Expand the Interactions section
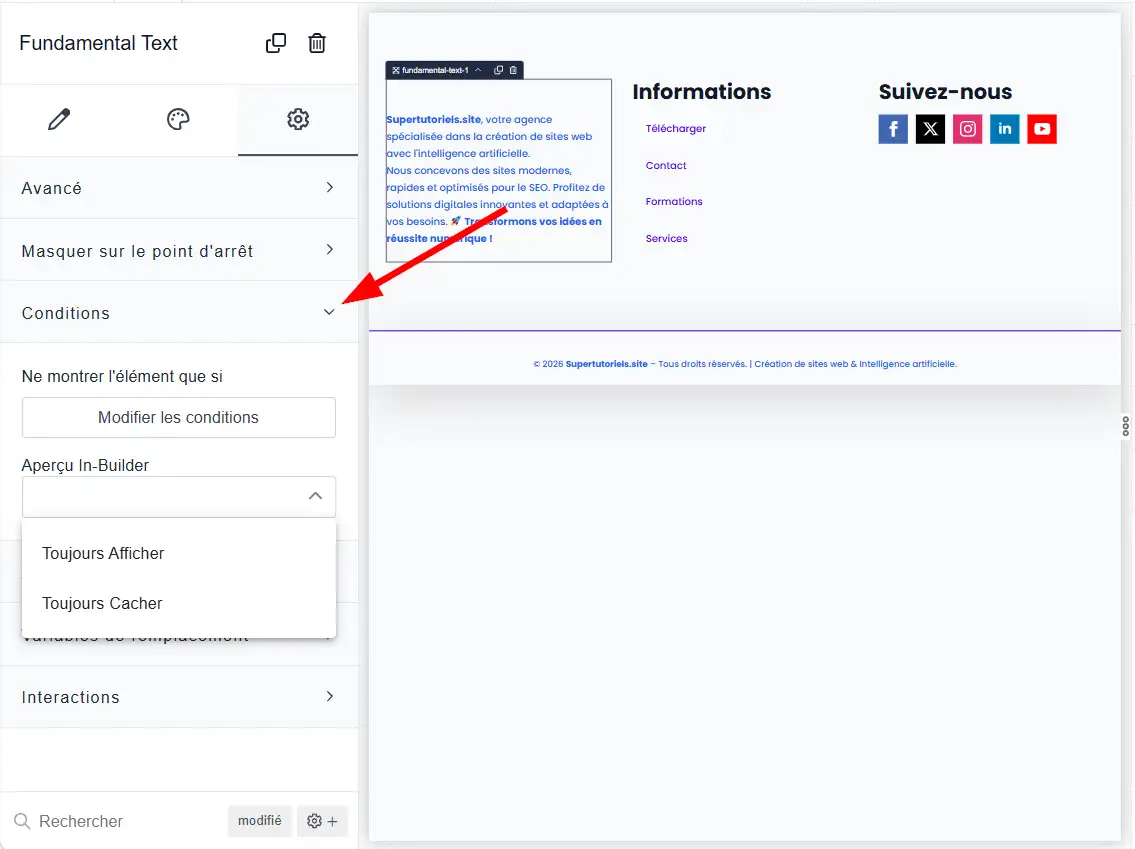The height and width of the screenshot is (849, 1135). 179,697
